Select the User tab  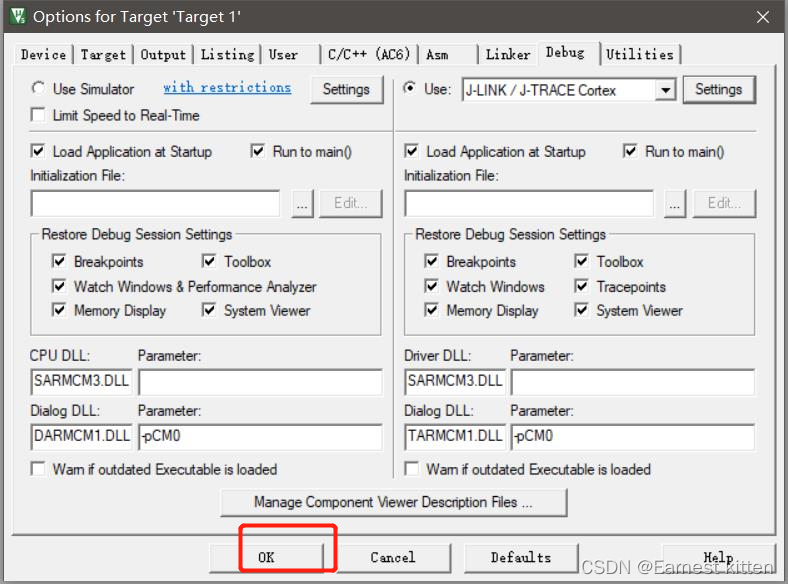(283, 54)
